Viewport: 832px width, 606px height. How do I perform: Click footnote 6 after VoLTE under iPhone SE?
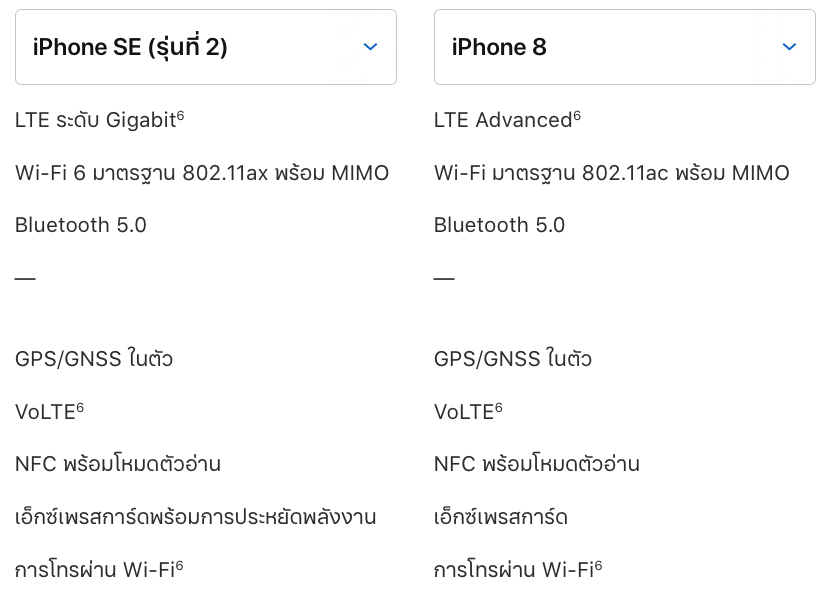click(80, 407)
